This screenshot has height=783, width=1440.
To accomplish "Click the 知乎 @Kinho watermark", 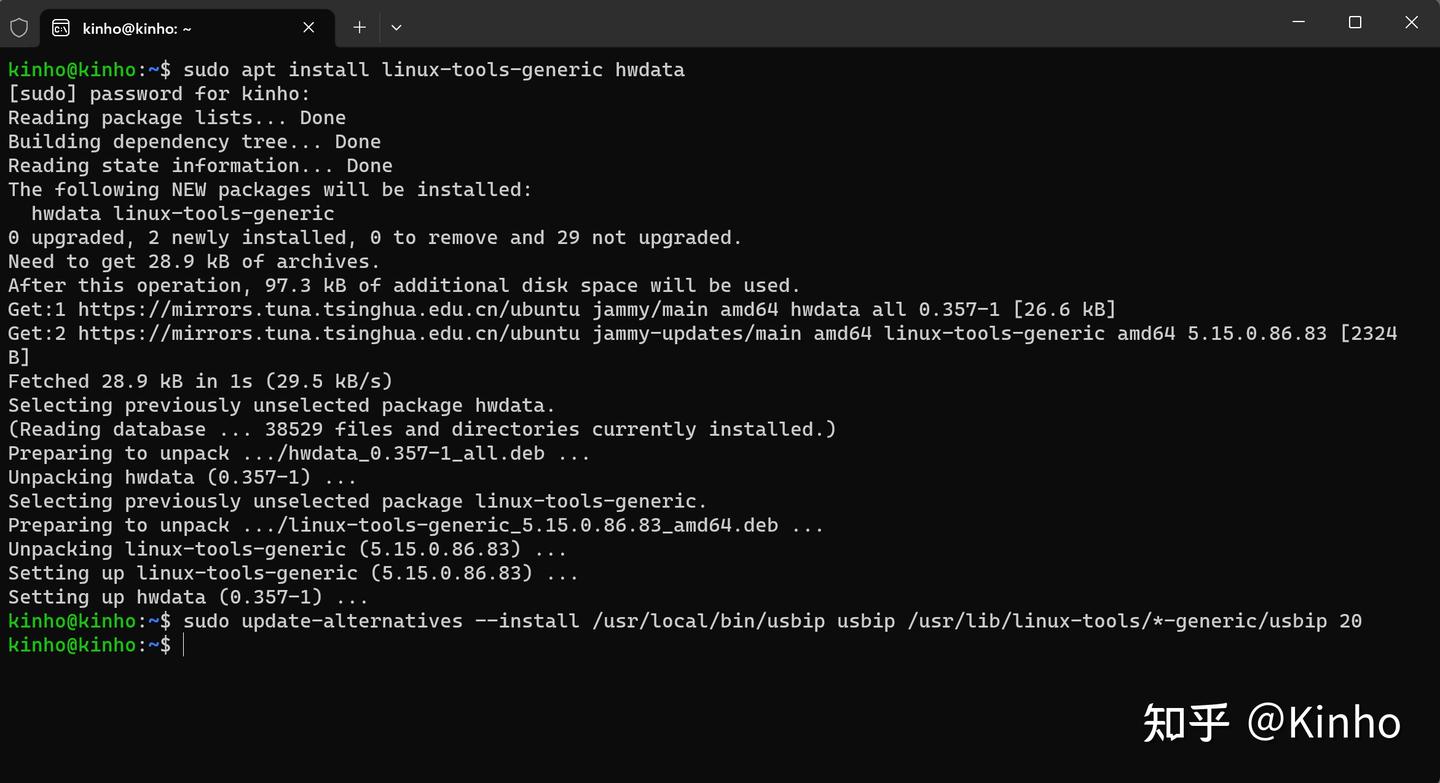I will (x=1271, y=722).
